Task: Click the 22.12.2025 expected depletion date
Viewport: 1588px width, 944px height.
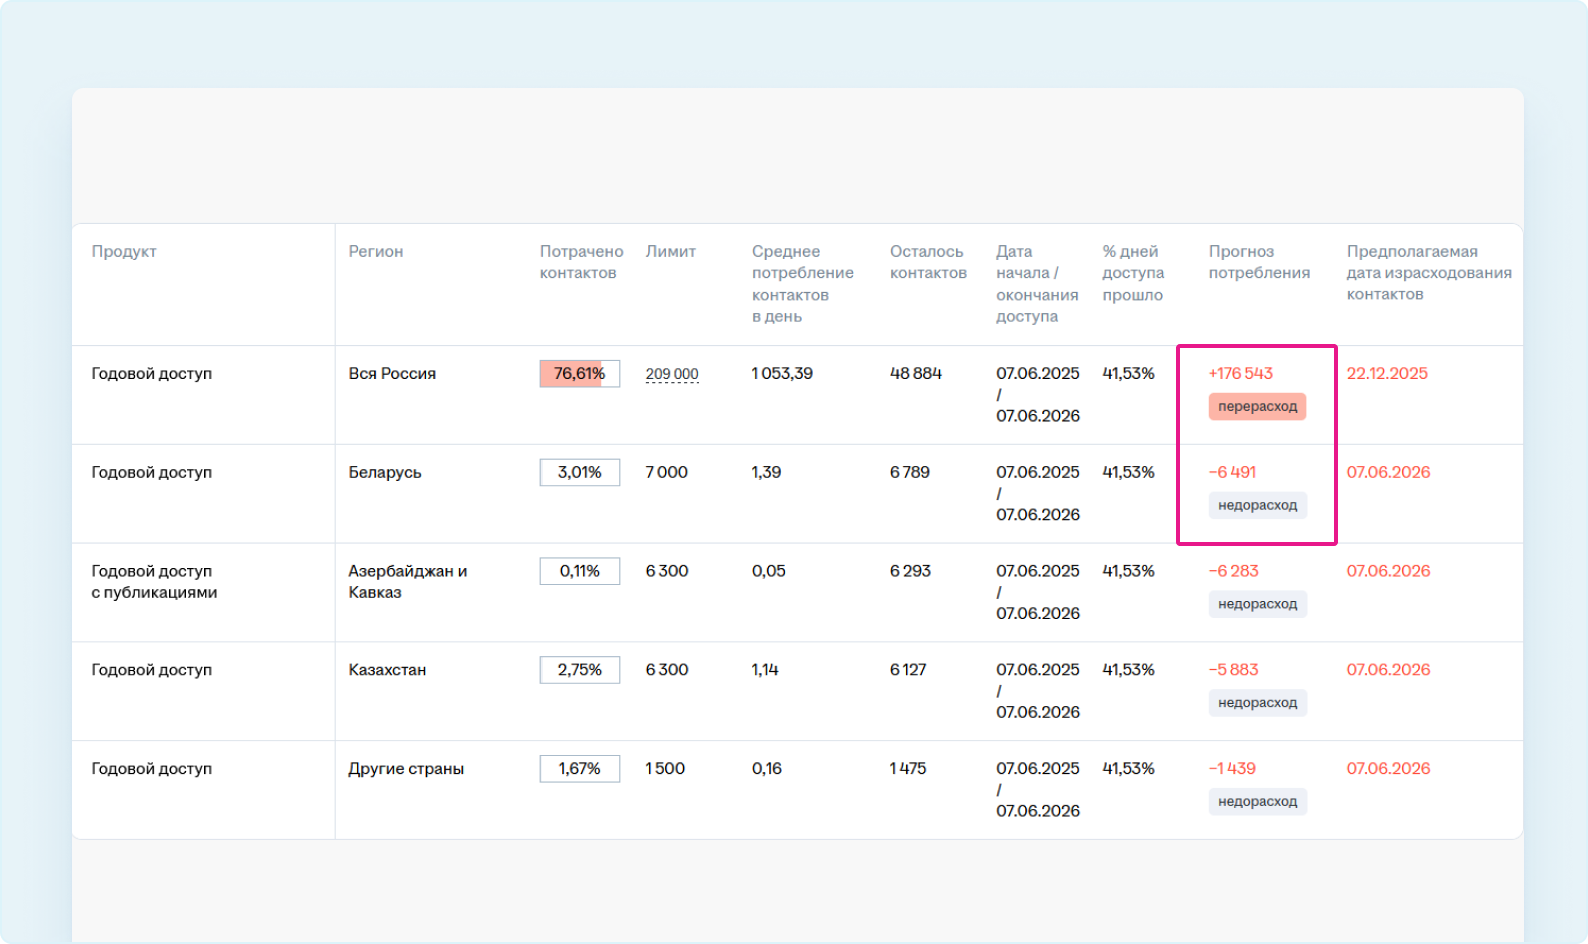Action: click(1386, 374)
